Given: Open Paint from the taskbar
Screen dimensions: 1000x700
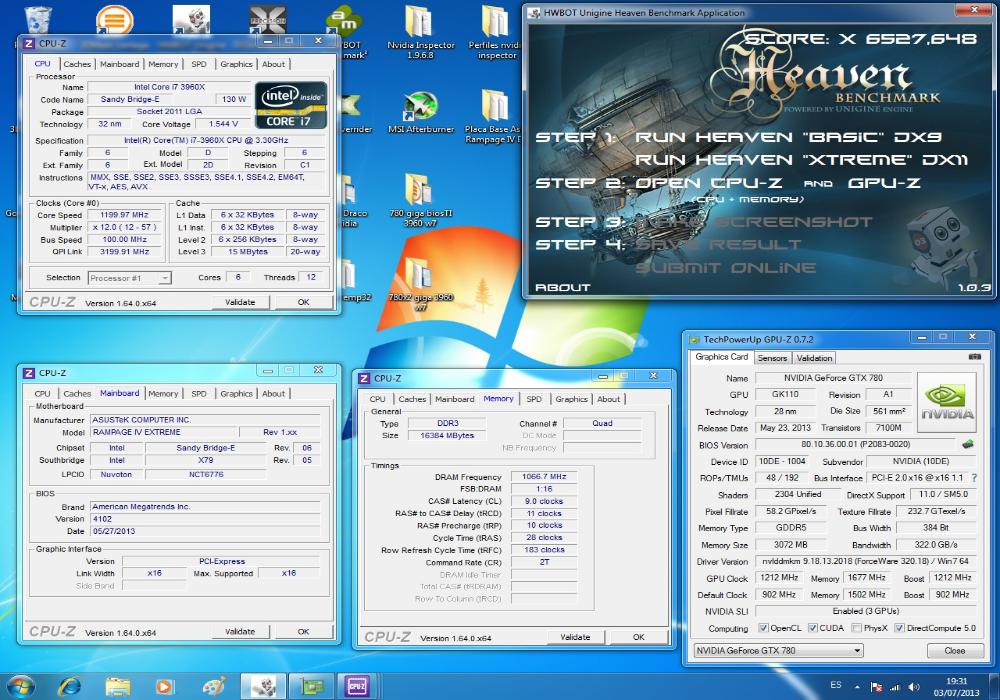Looking at the screenshot, I should (214, 686).
